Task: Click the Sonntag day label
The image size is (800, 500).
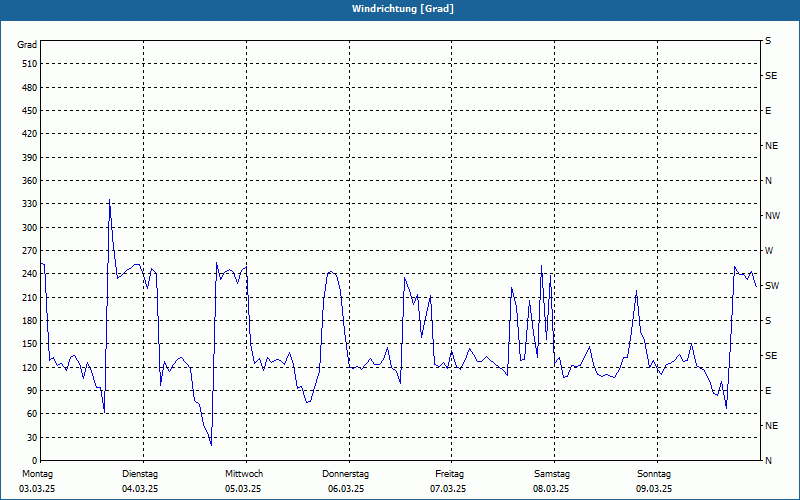Action: [x=654, y=474]
